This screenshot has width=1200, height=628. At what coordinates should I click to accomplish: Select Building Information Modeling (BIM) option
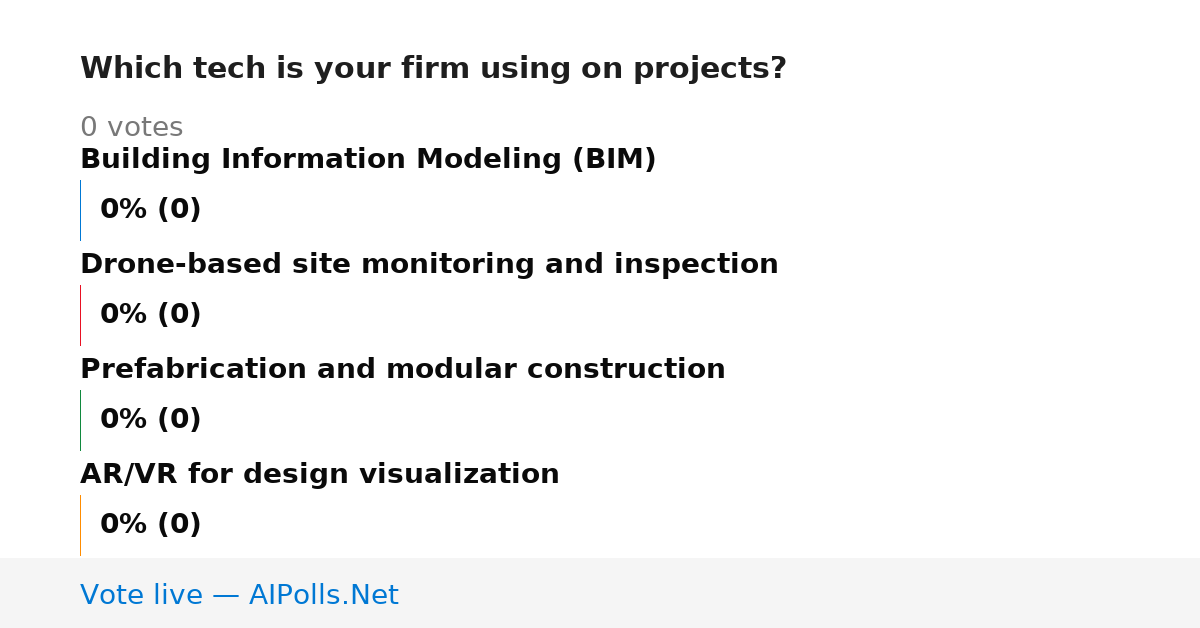[x=368, y=160]
